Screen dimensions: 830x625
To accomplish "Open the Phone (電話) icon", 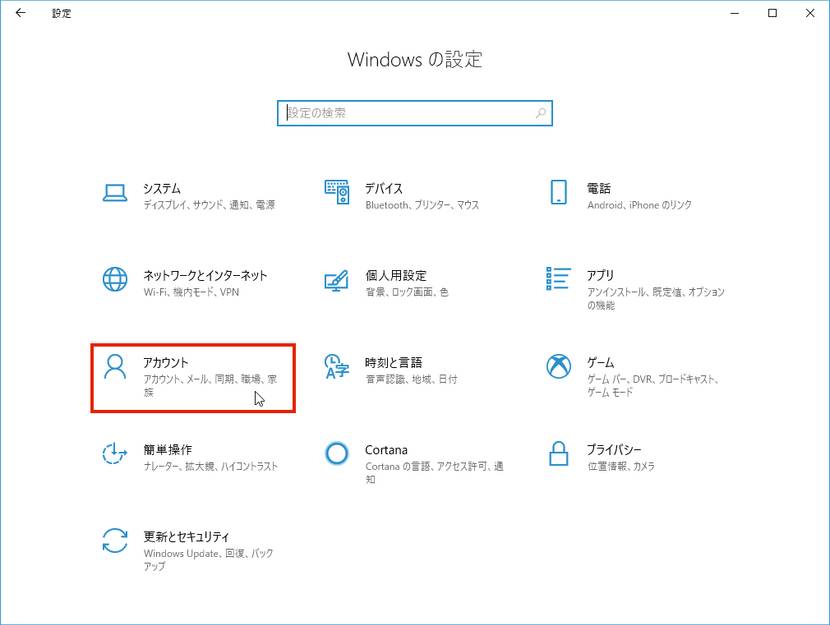I will 558,192.
